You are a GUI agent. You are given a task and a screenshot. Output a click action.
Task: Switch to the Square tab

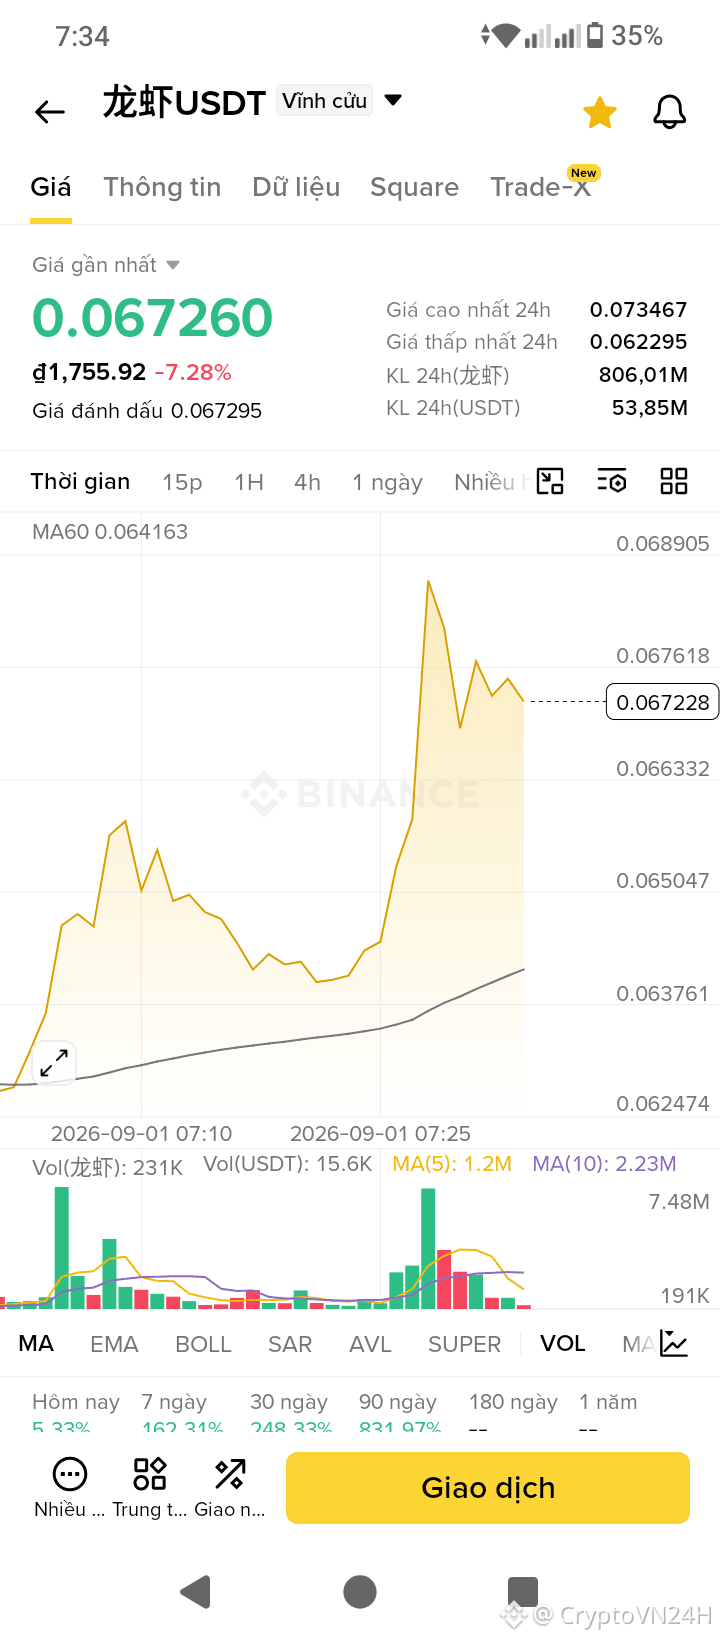pos(414,187)
